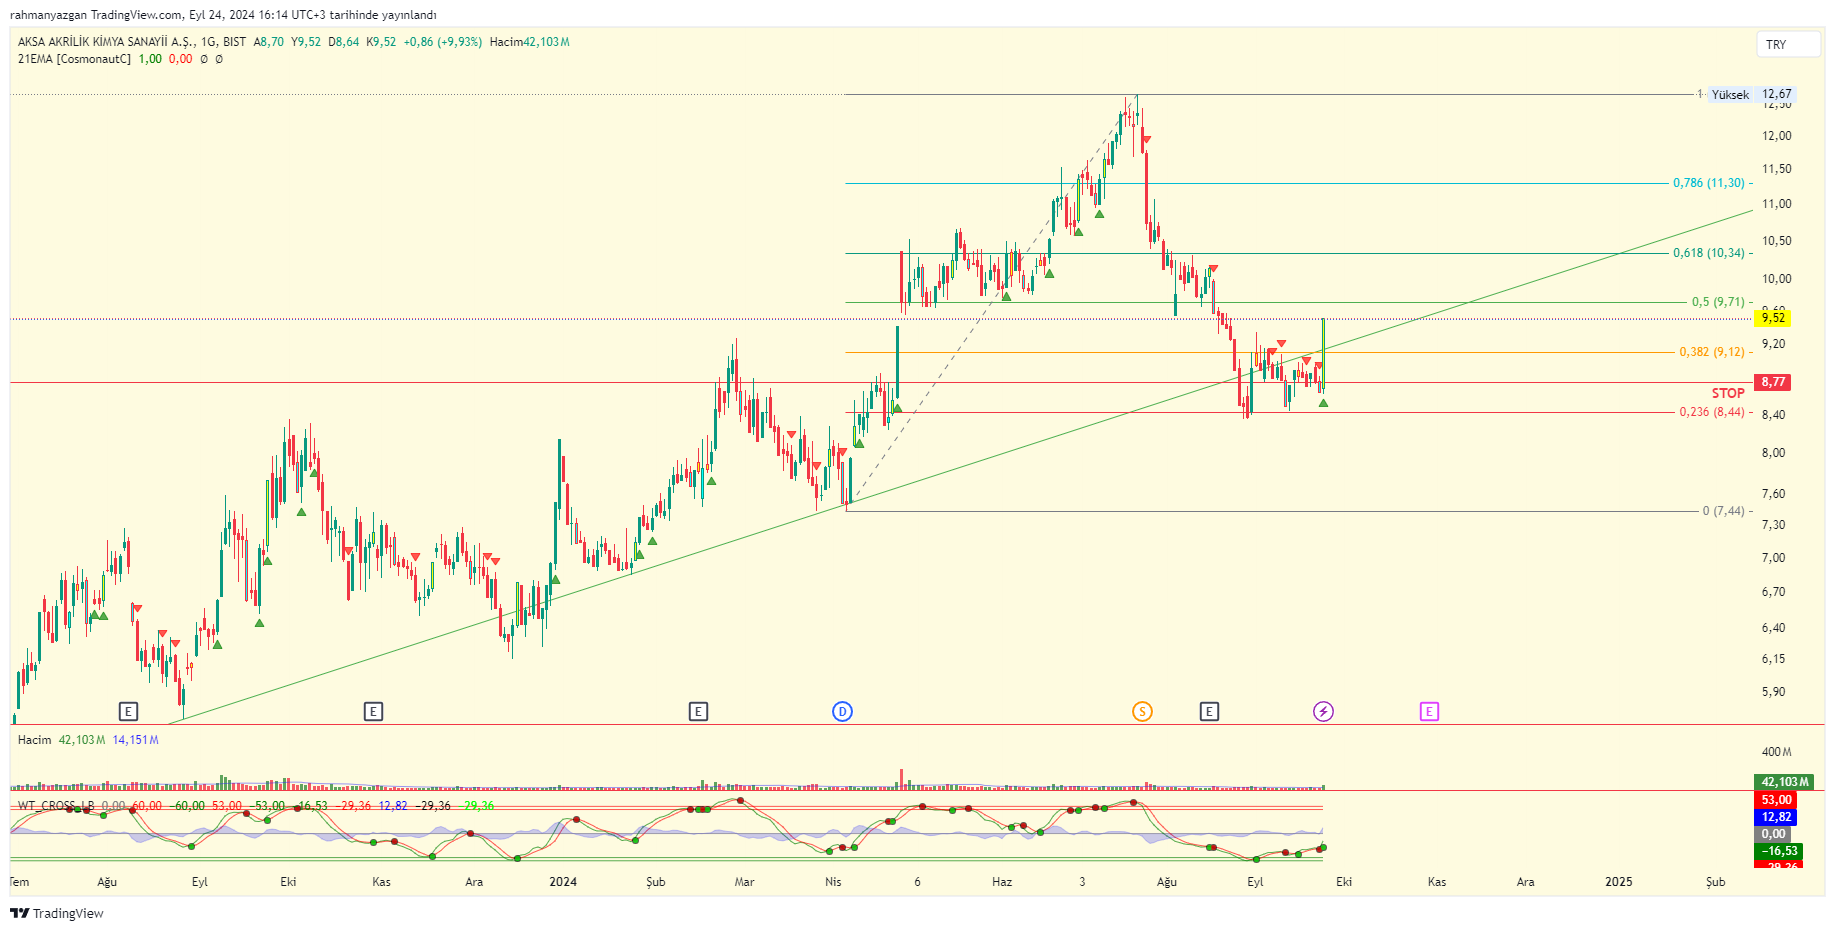Click the publisher line rahmanyazgan TradingView.com
The image size is (1835, 931).
(x=223, y=15)
